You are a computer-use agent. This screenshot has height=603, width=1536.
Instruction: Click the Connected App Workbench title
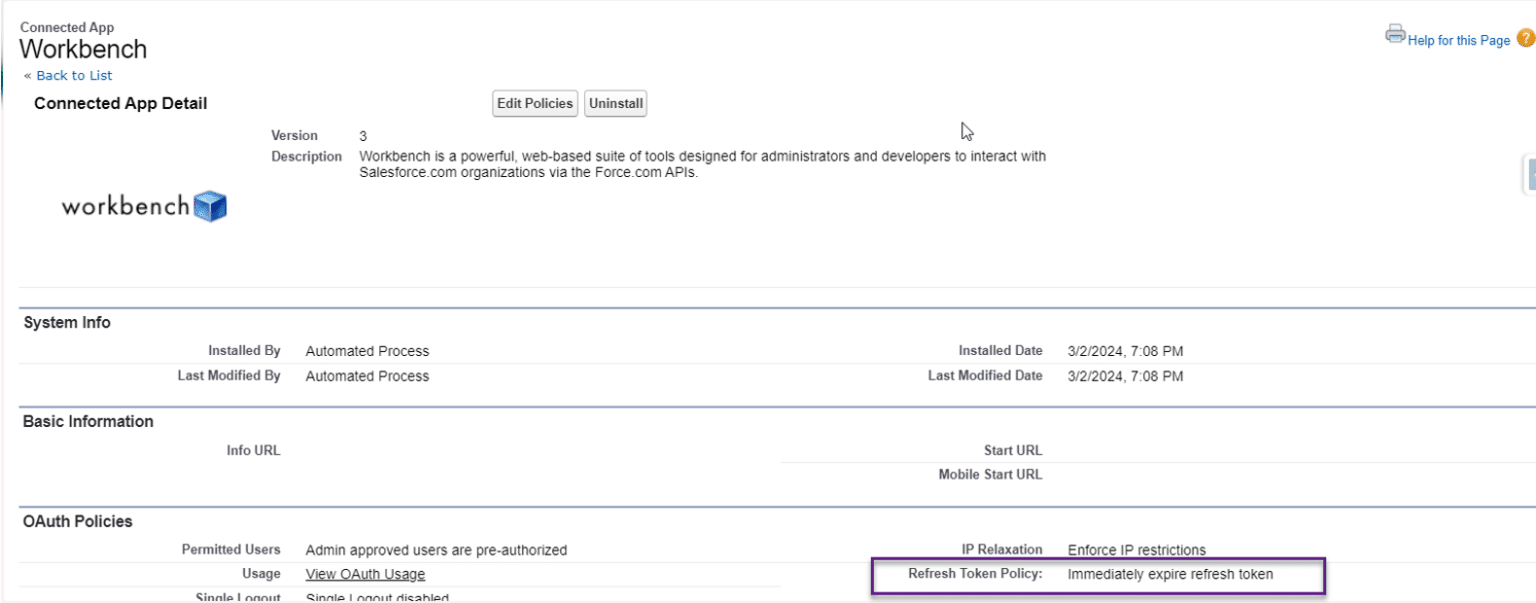coord(83,48)
